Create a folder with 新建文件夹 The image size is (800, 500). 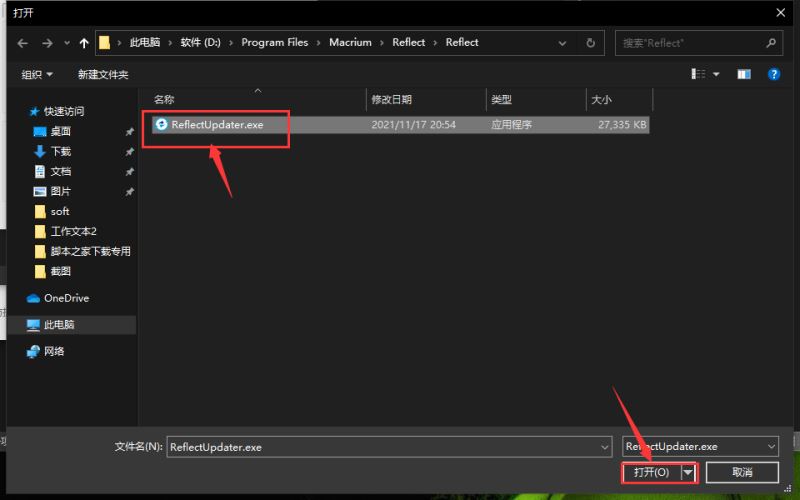click(103, 74)
